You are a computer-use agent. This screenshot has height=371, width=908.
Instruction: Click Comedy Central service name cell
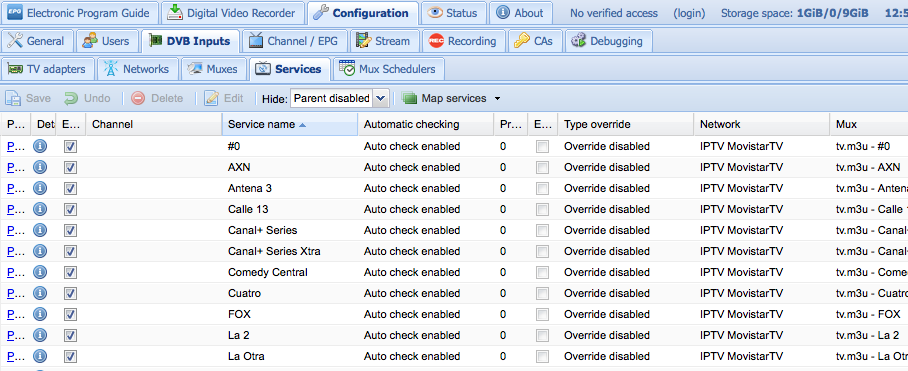click(x=290, y=272)
